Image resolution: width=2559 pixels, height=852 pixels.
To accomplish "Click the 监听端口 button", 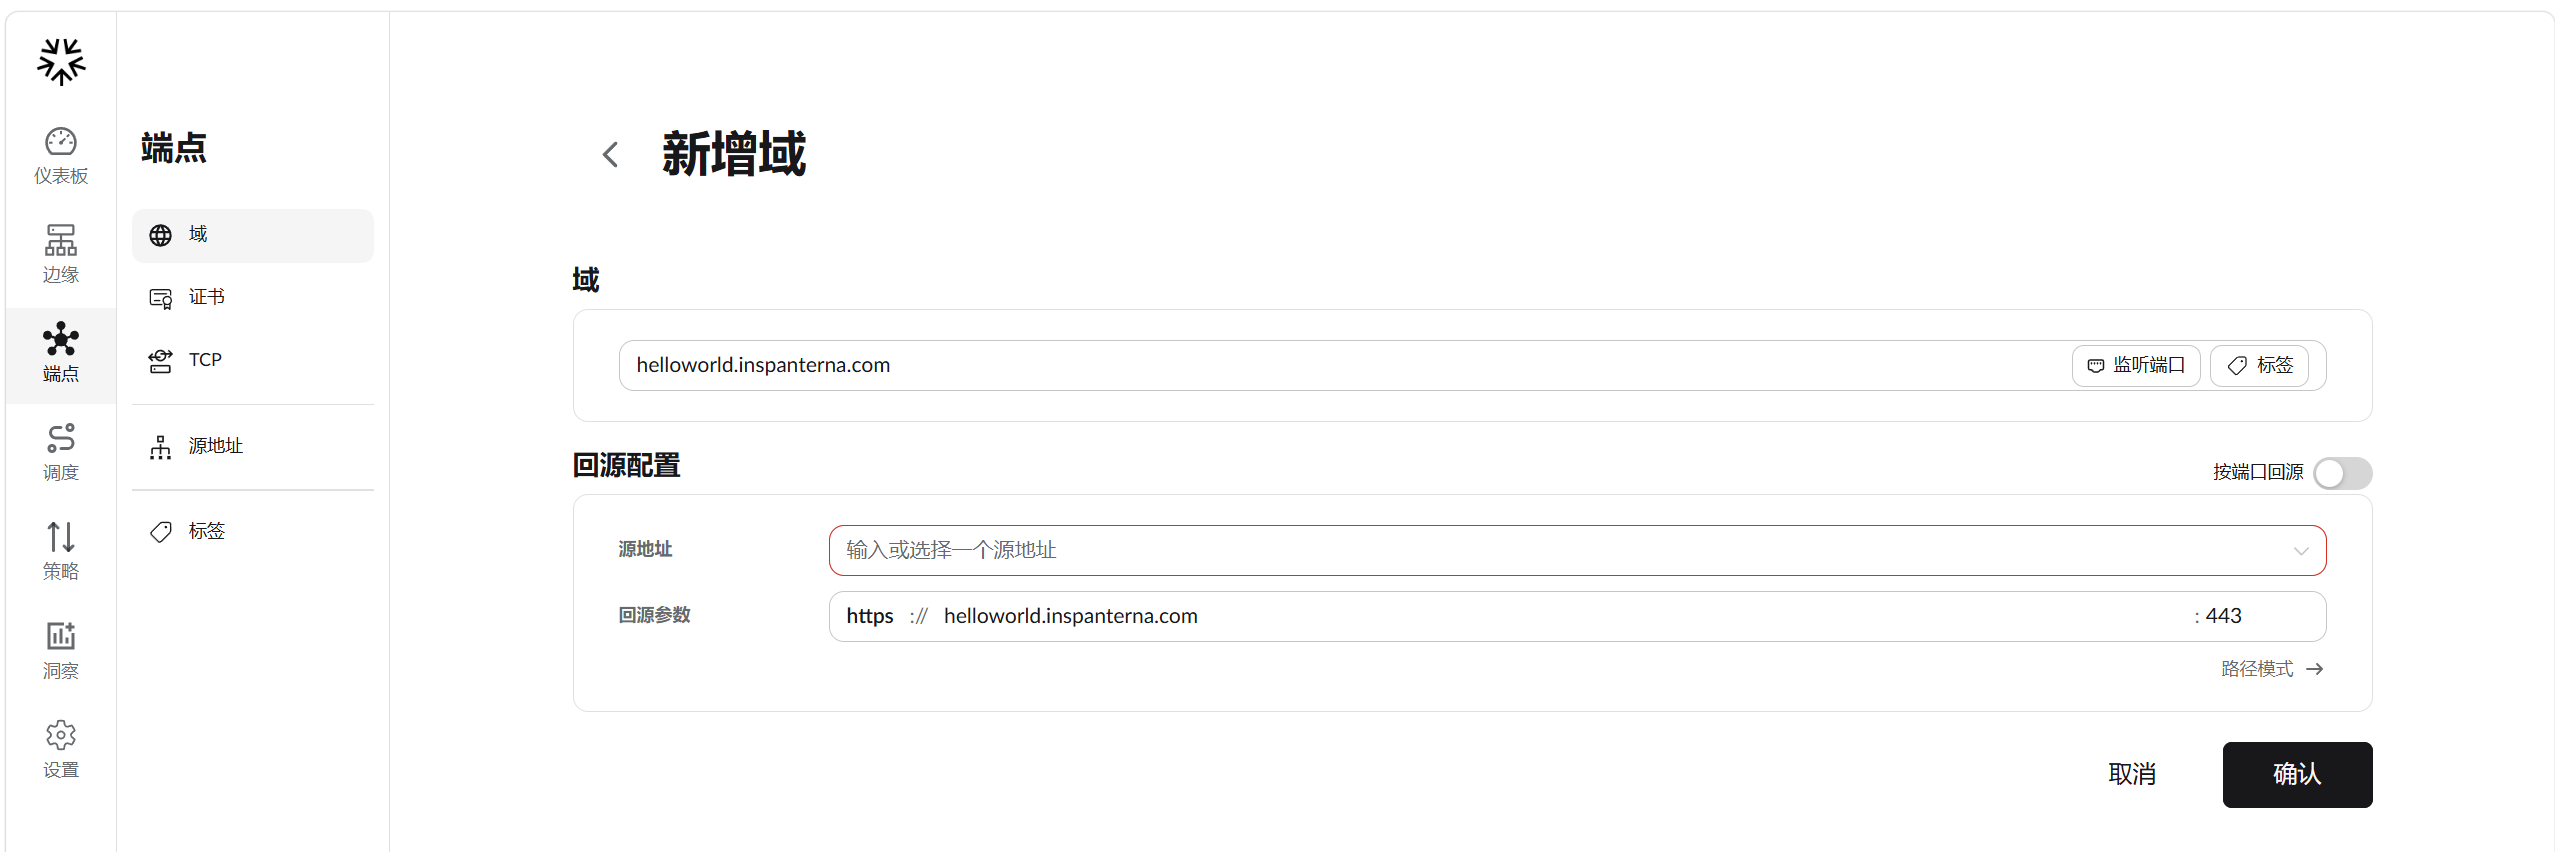I will tap(2135, 366).
